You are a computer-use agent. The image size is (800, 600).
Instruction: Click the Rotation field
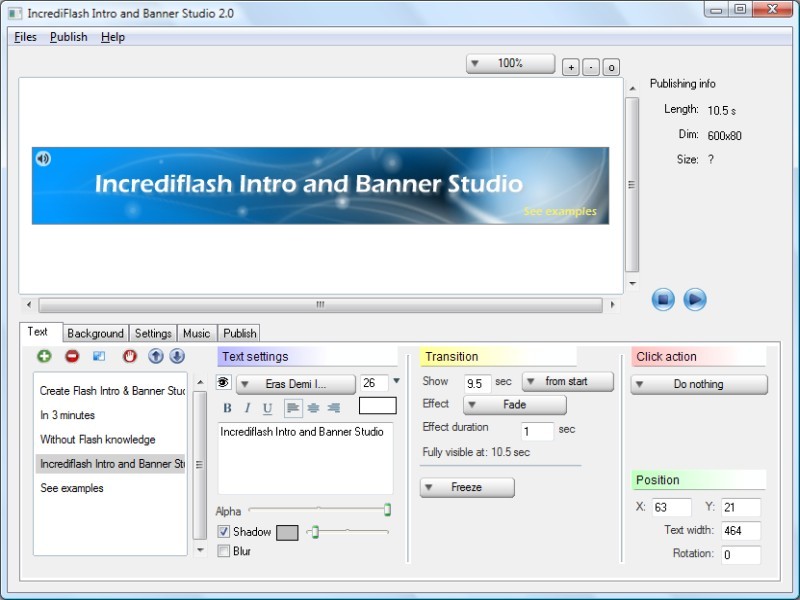tap(741, 555)
